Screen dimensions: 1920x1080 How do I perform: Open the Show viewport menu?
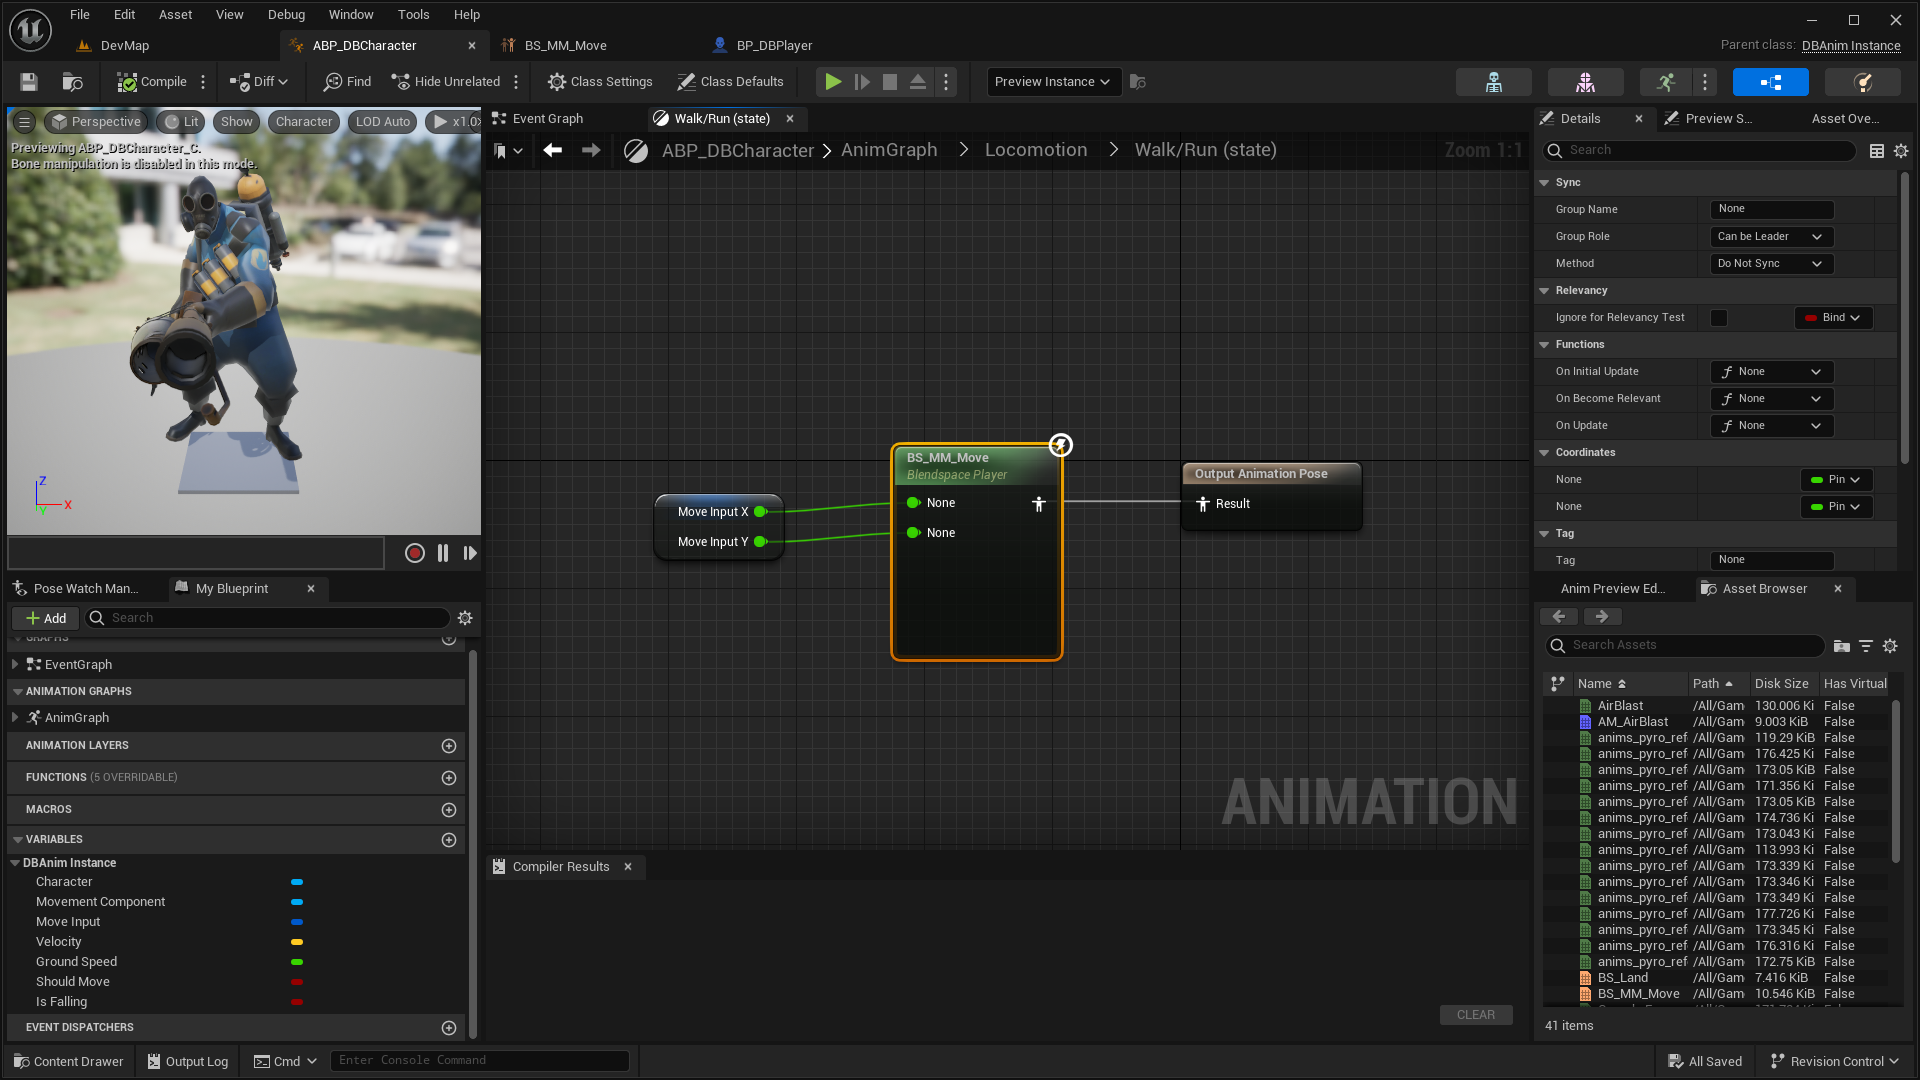[236, 122]
